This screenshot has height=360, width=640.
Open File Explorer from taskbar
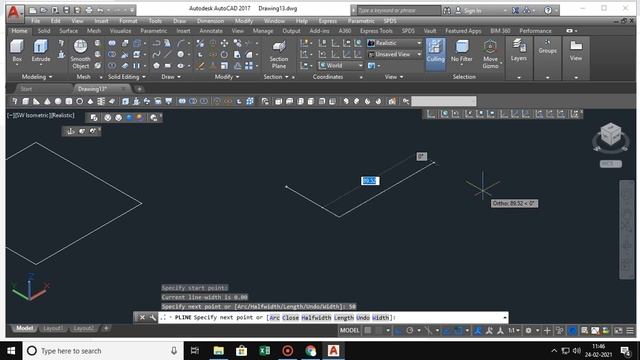pos(219,351)
